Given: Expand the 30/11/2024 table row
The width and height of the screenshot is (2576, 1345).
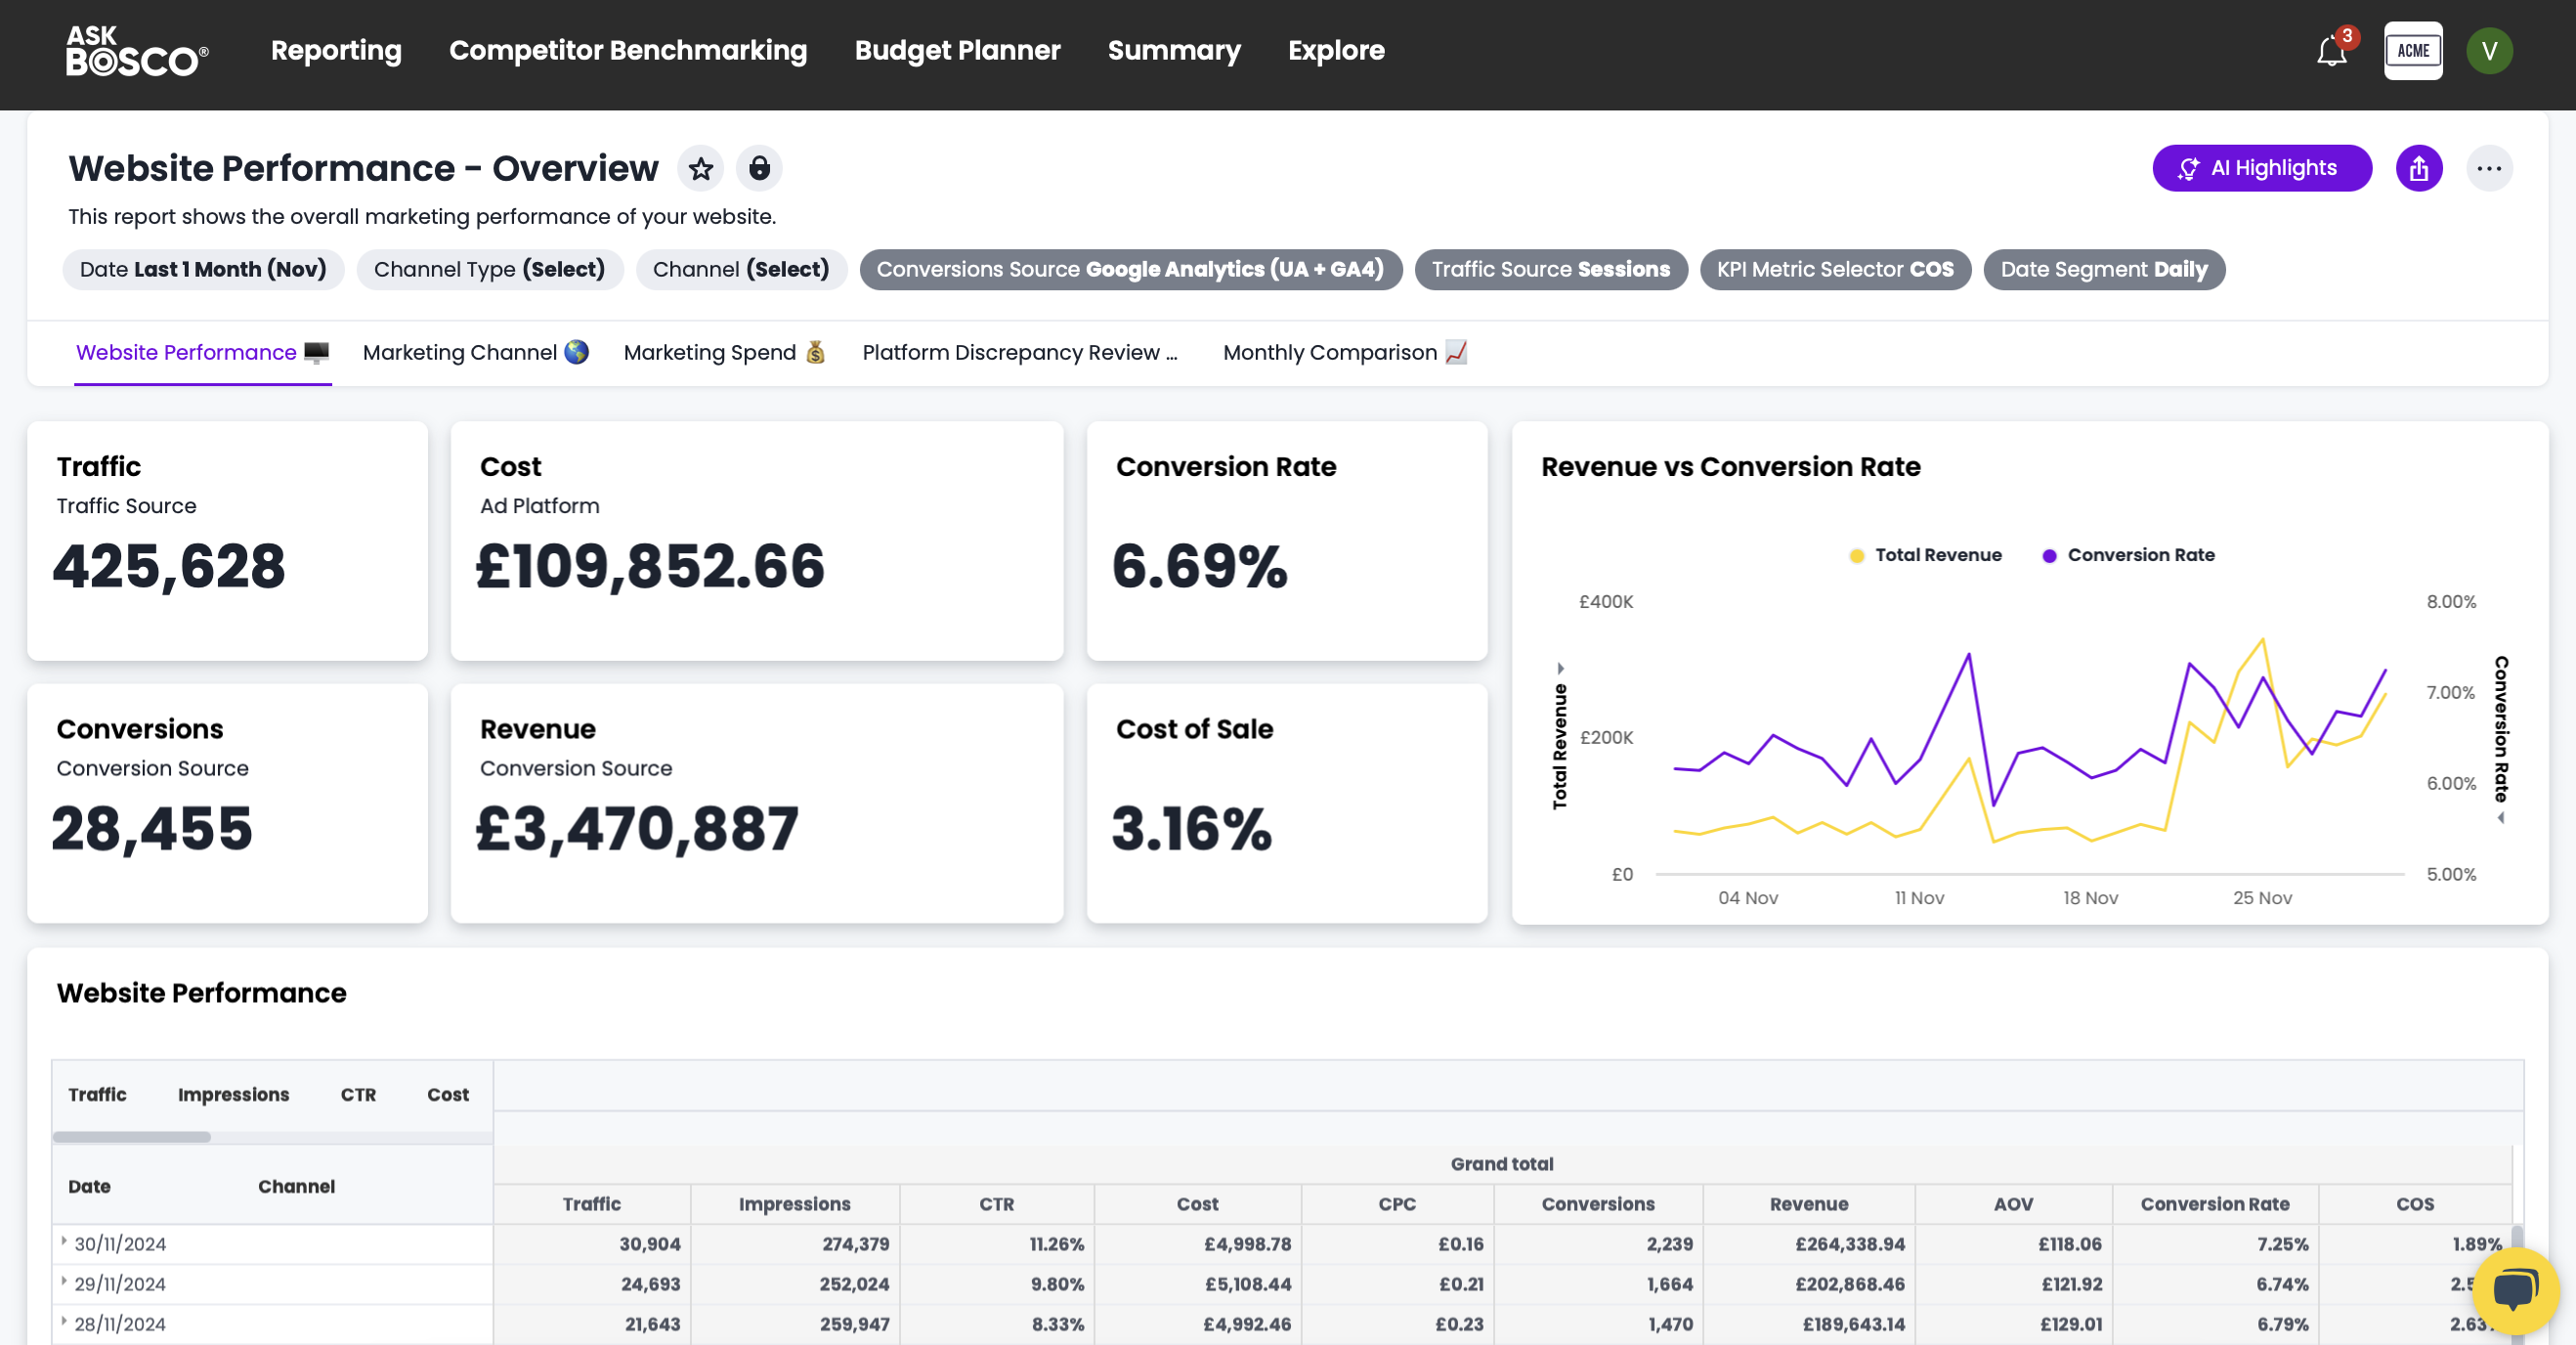Looking at the screenshot, I should click(64, 1241).
